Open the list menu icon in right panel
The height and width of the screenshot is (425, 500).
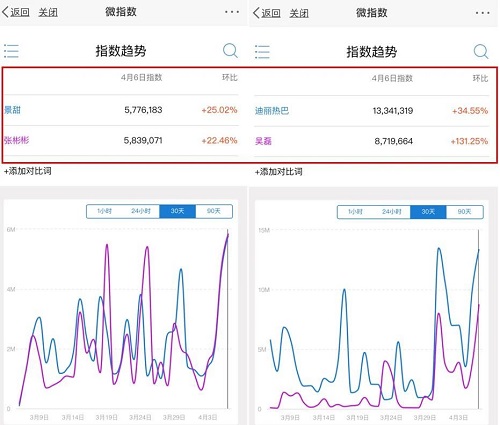[x=262, y=52]
